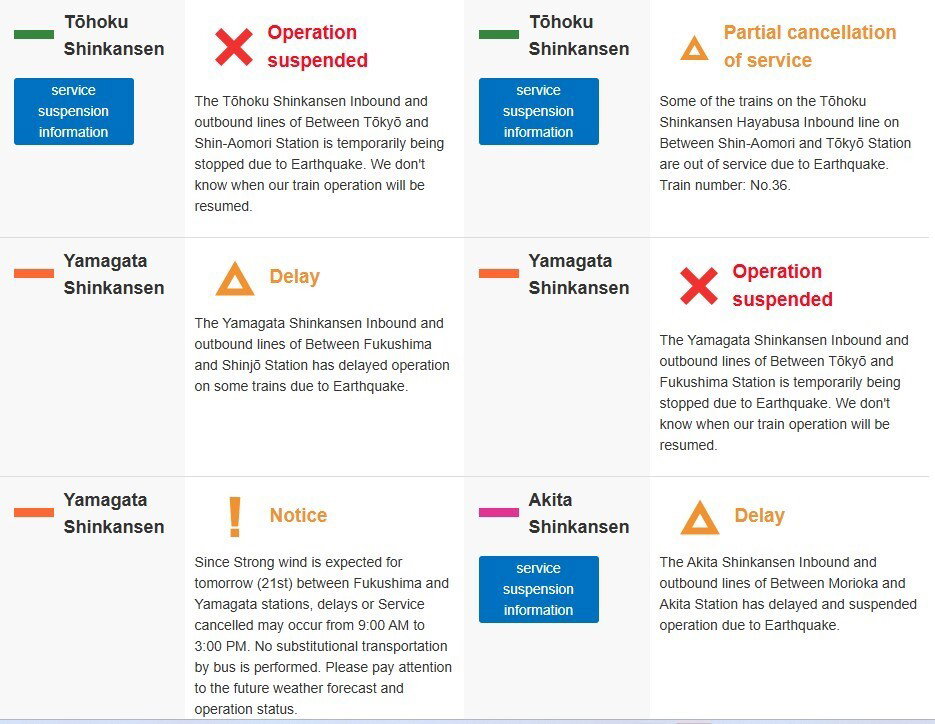Open service suspension information for top-left Tōhoku Shinkansen

74,111
